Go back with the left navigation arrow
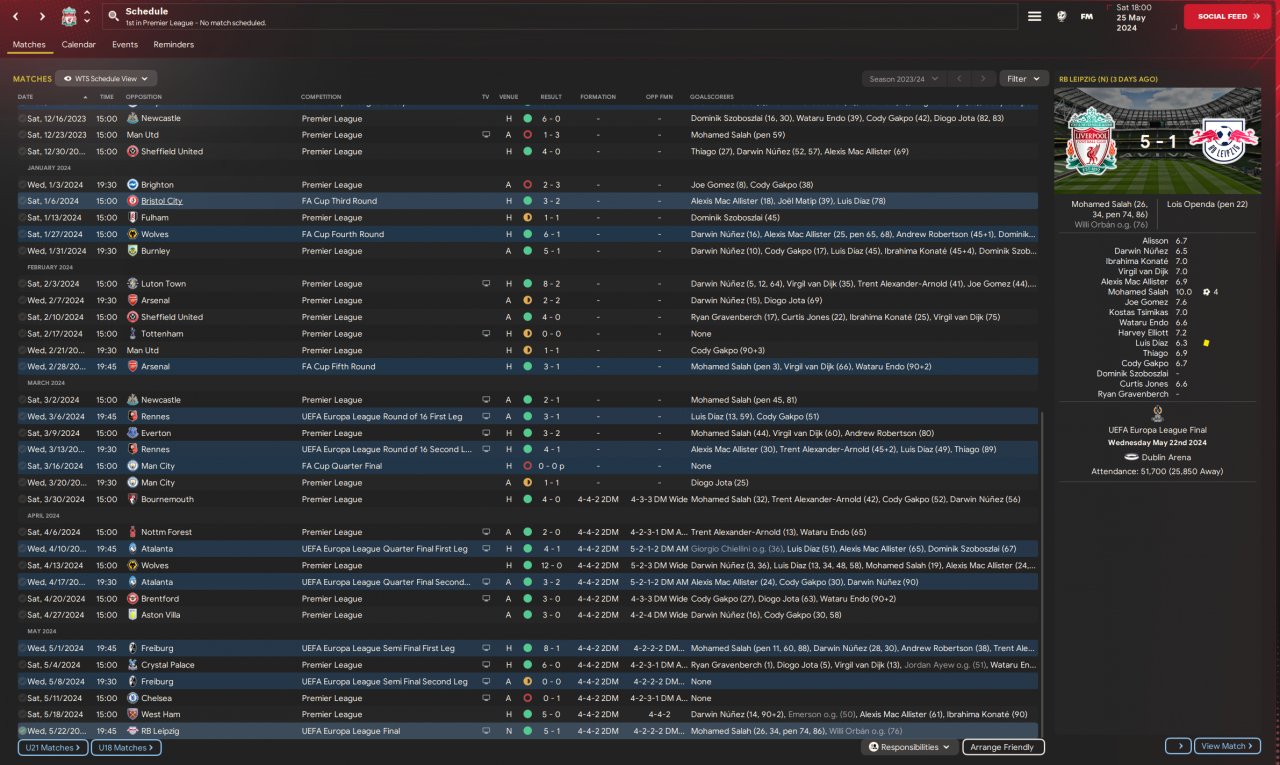 coord(16,17)
